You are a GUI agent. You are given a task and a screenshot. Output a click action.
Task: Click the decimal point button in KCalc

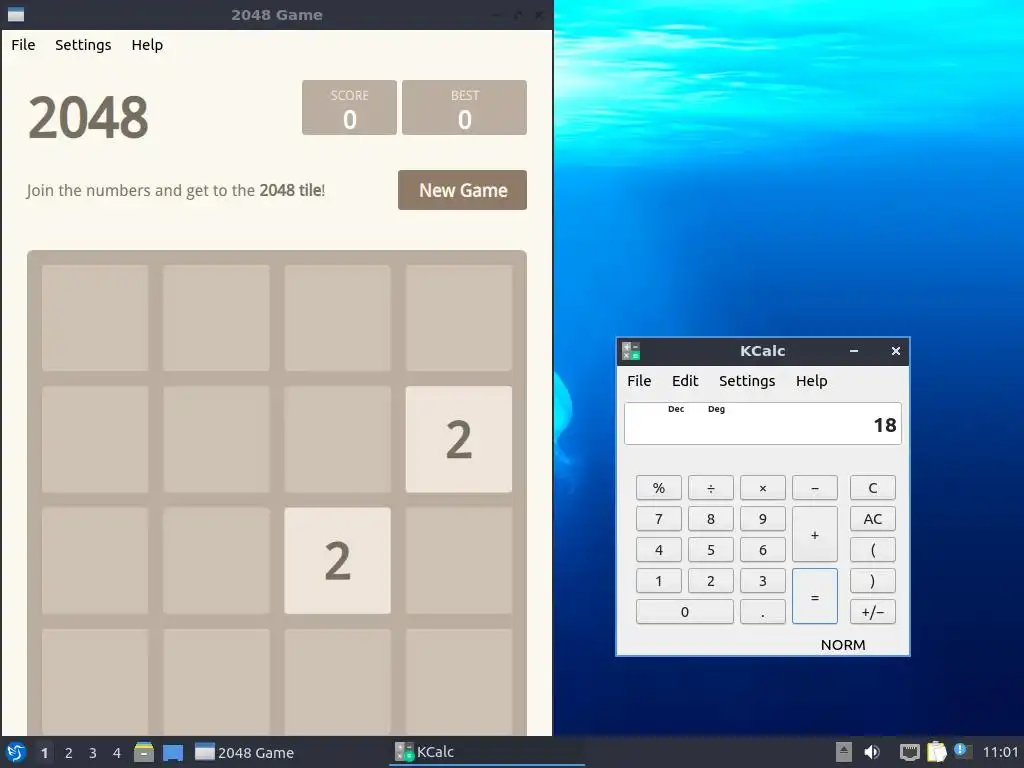pyautogui.click(x=763, y=612)
